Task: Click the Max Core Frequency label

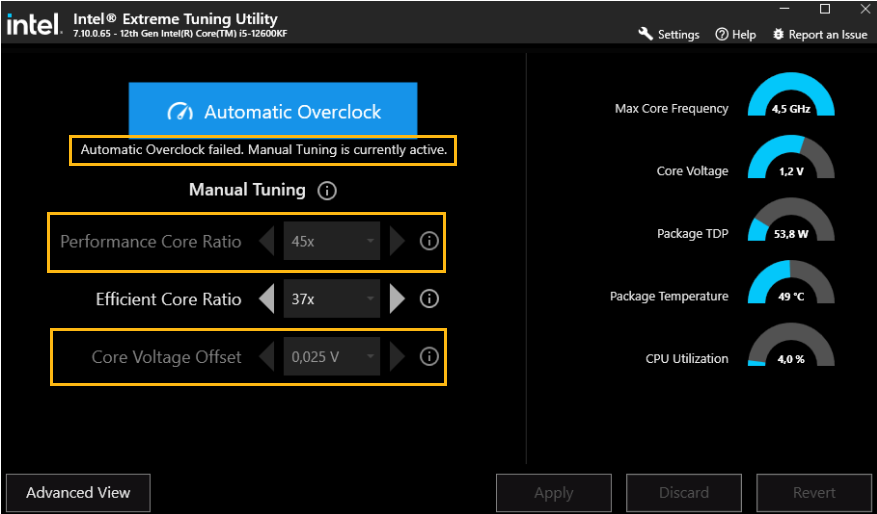Action: (672, 109)
